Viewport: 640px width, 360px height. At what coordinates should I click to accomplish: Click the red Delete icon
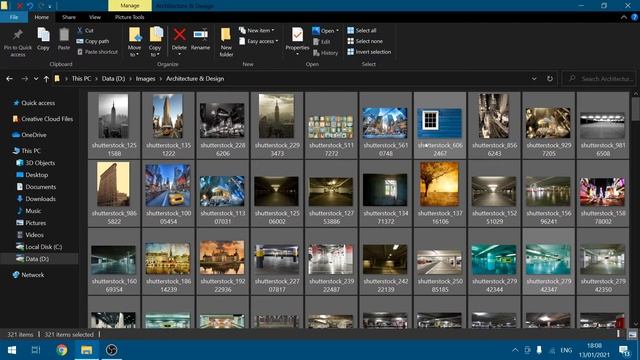click(x=179, y=35)
